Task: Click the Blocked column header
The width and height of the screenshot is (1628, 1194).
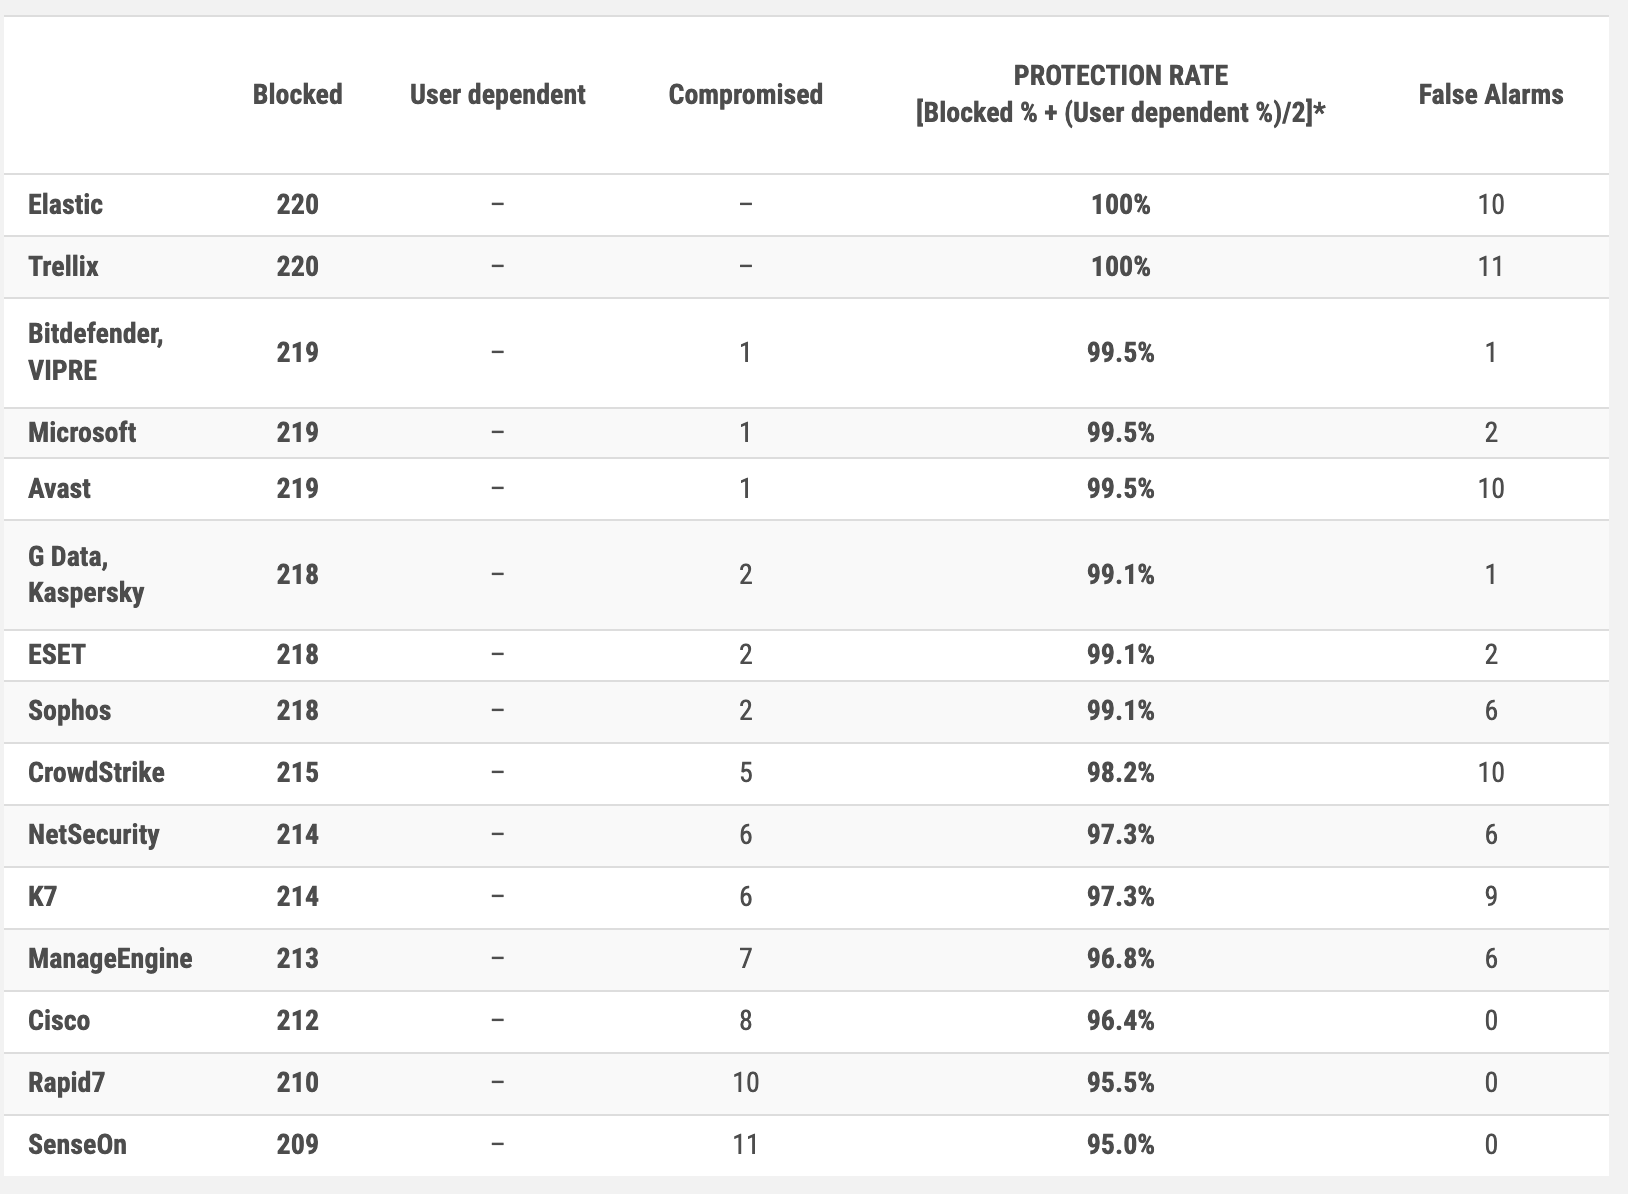Action: tap(297, 95)
